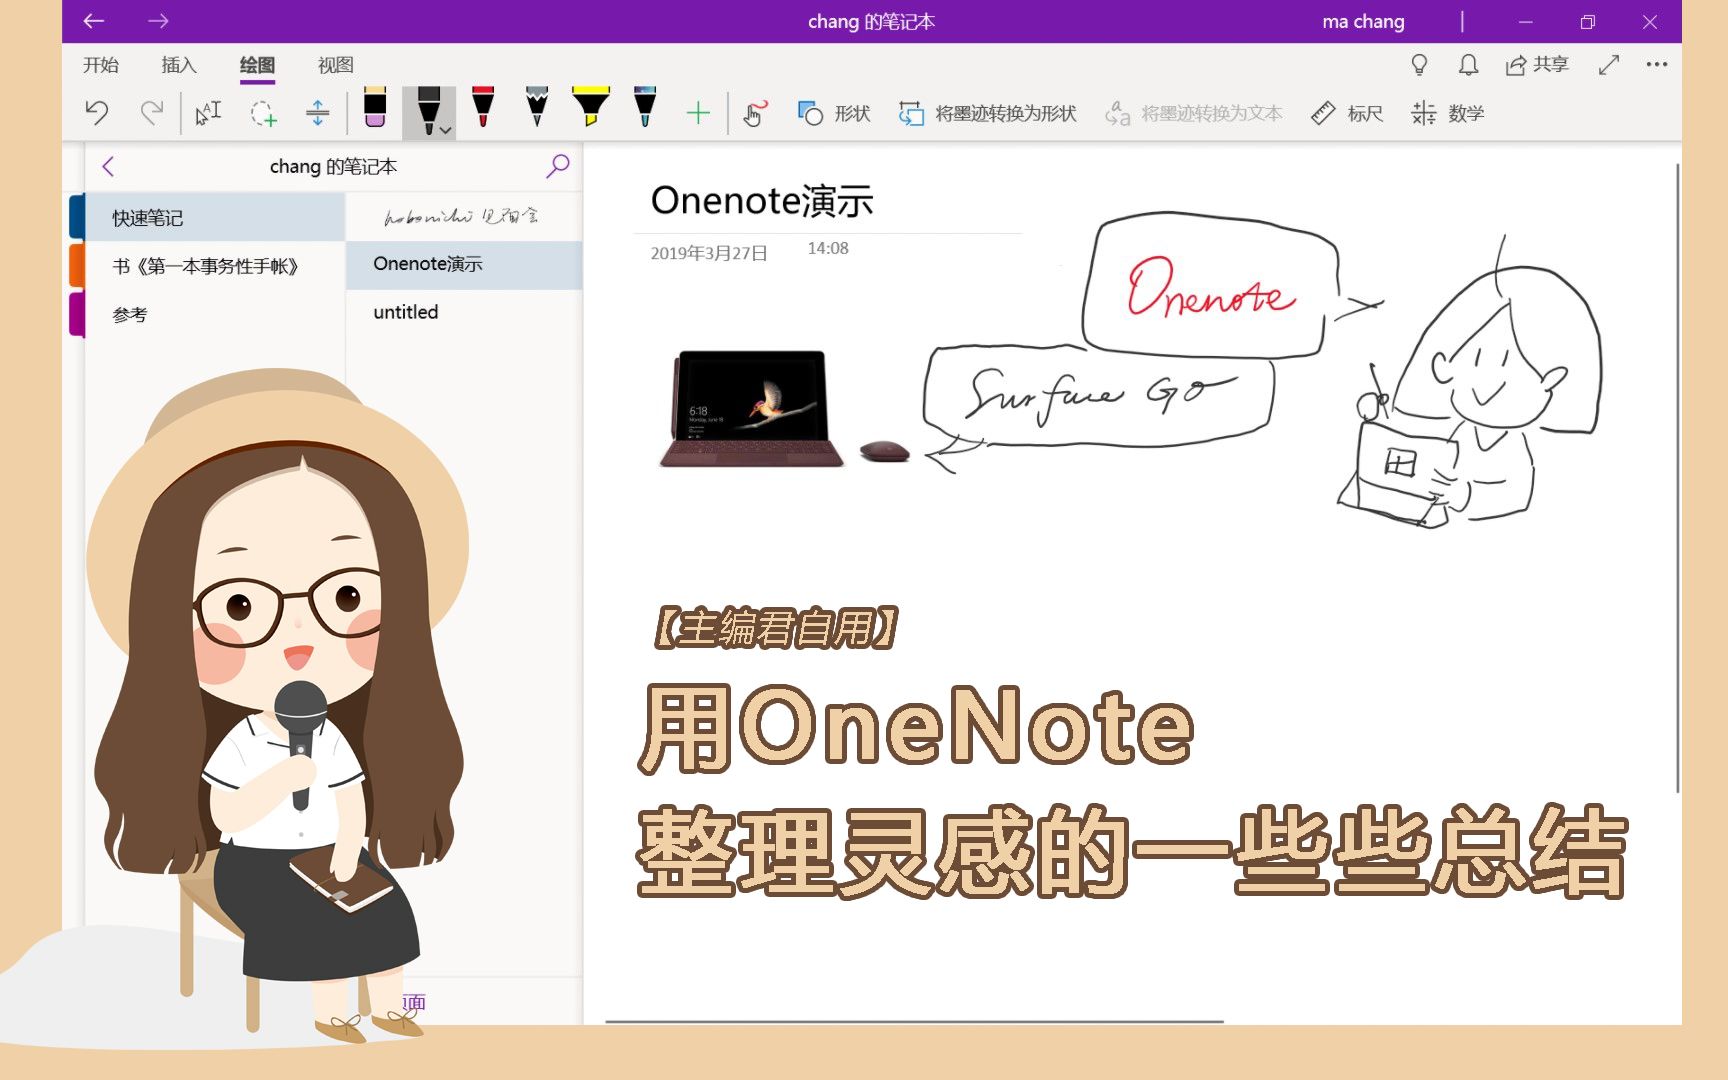Click the horizontal page scrollbar
1728x1080 pixels.
[914, 1021]
